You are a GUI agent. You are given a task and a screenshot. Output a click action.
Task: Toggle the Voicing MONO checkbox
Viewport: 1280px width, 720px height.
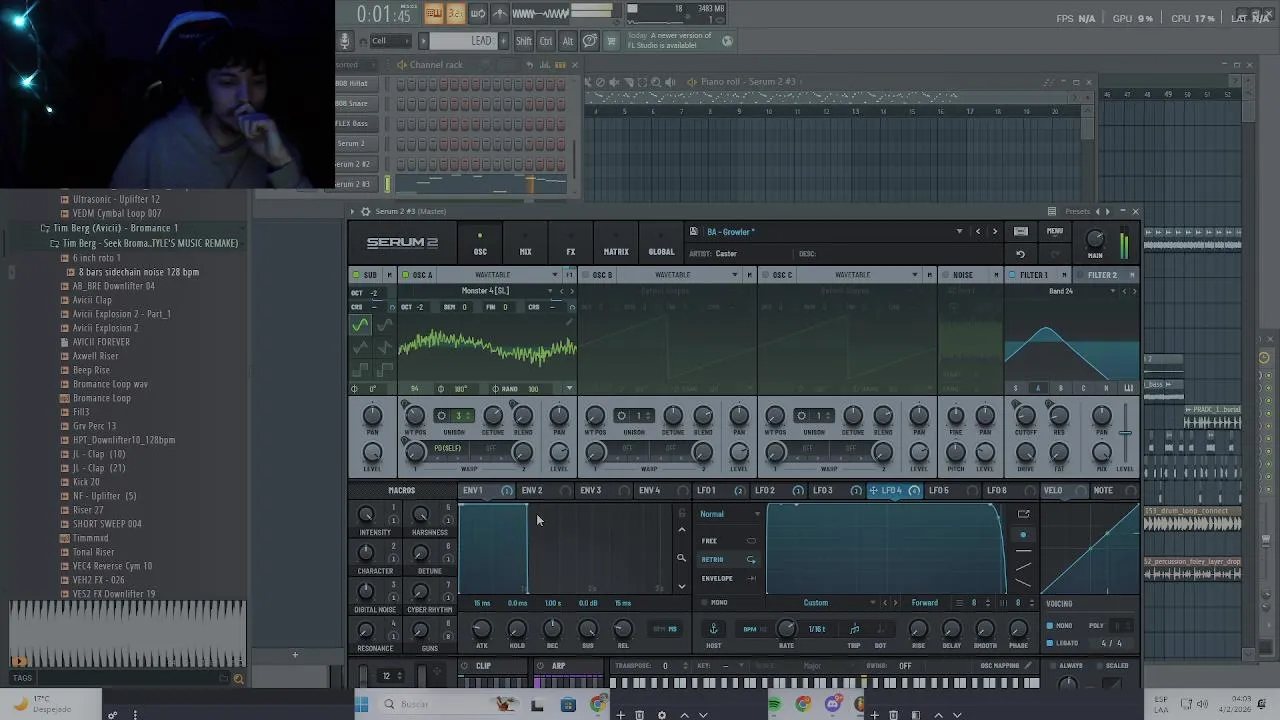[1050, 626]
